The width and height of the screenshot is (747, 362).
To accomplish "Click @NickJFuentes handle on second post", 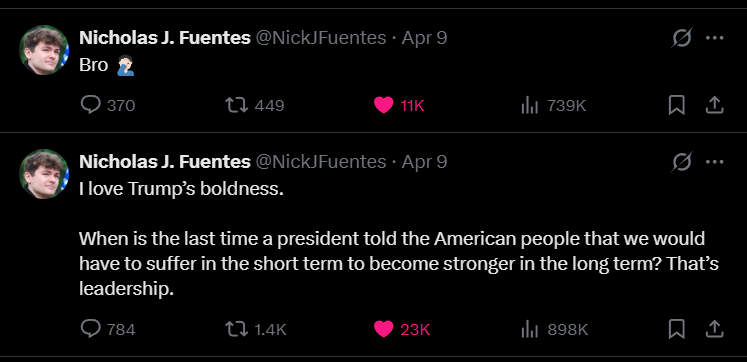I will pyautogui.click(x=321, y=162).
